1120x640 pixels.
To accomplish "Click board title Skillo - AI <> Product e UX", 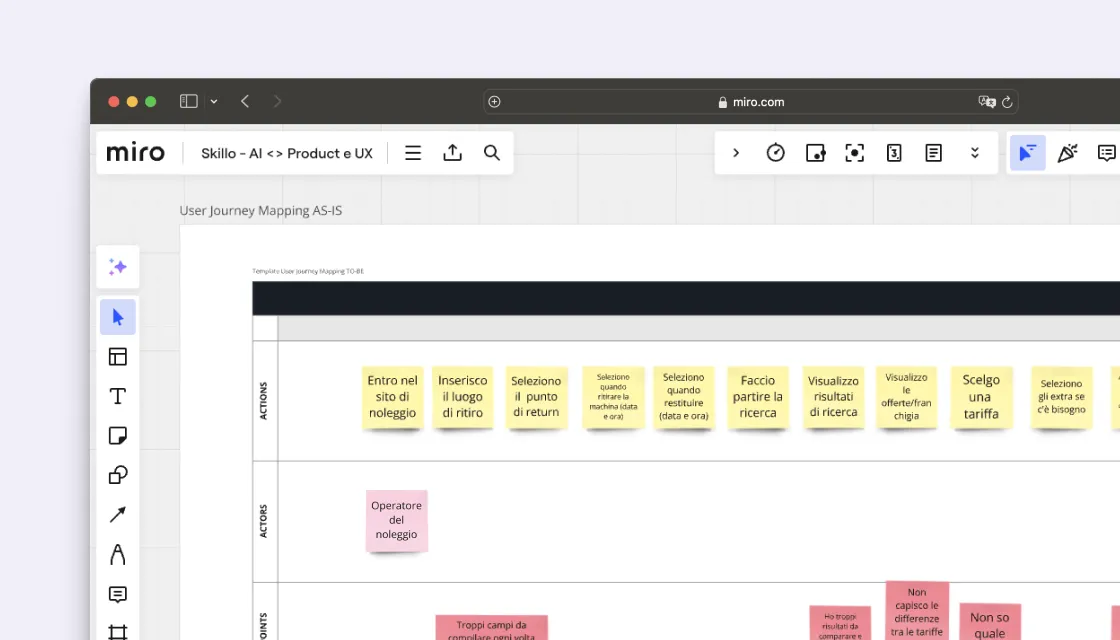I will pos(286,154).
